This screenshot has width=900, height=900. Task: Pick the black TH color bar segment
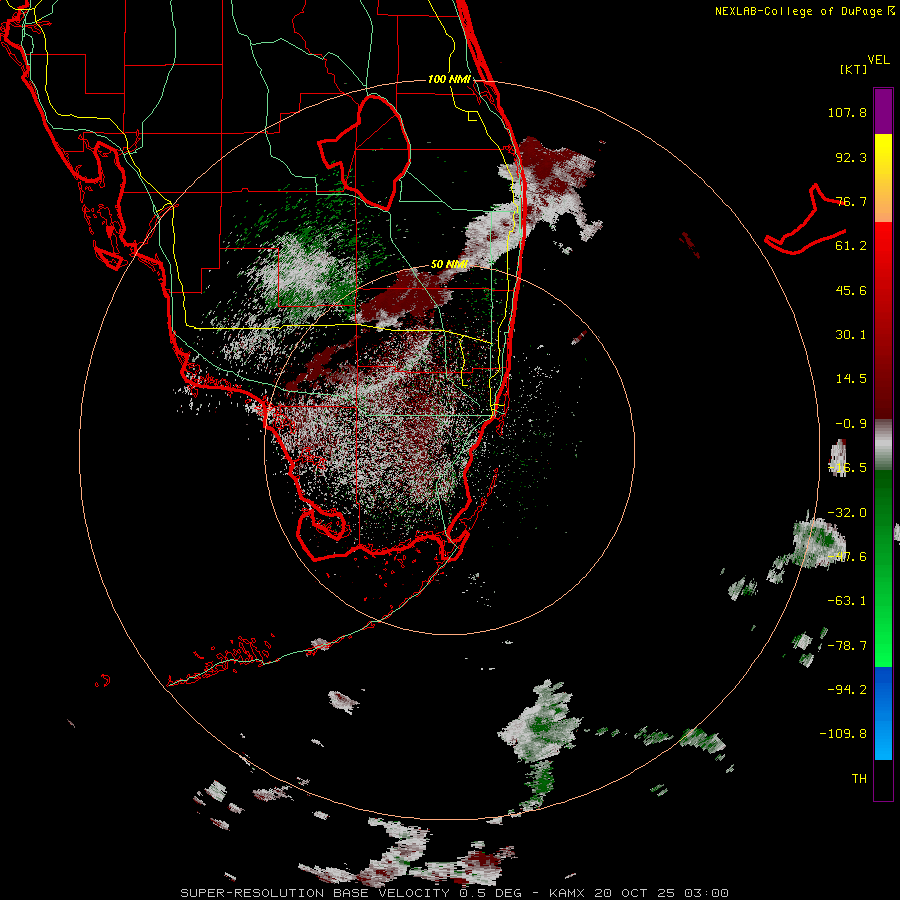coord(883,779)
